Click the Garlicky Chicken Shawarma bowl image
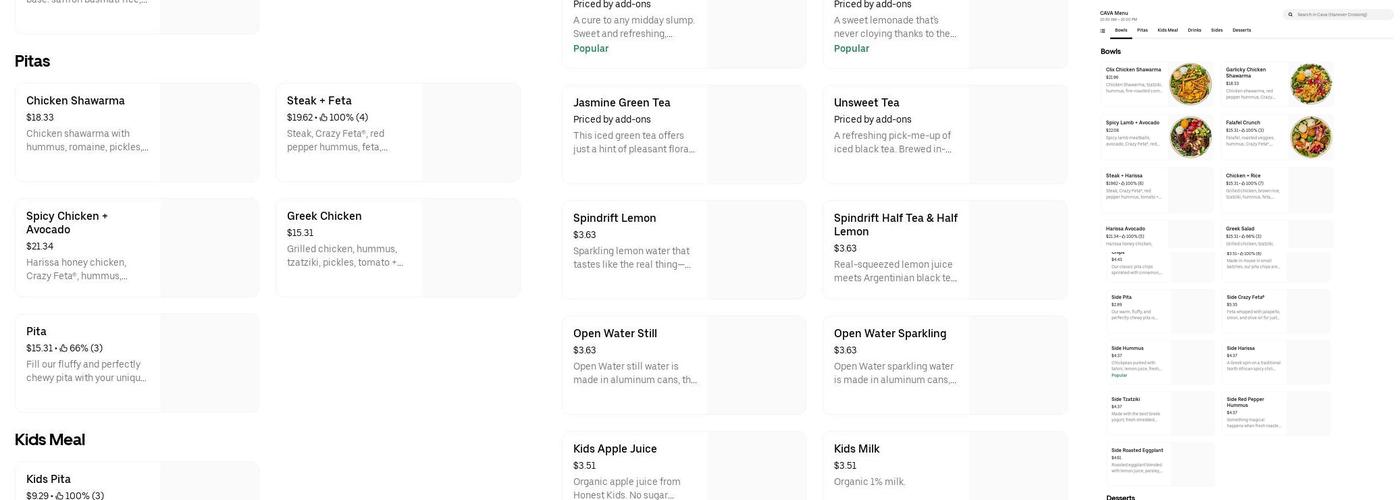The width and height of the screenshot is (1400, 500). click(1310, 84)
